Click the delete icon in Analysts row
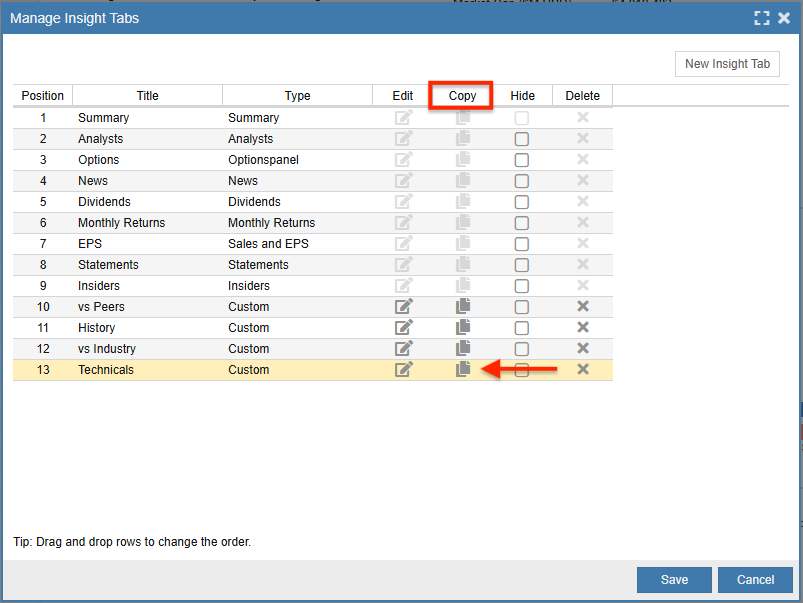This screenshot has width=803, height=603. [x=583, y=138]
